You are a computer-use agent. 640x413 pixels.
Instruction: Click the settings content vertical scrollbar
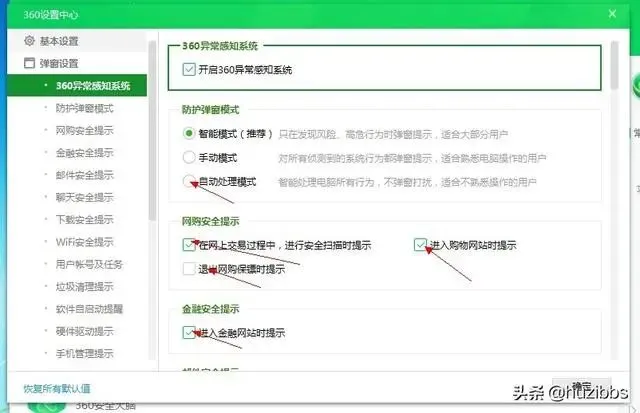click(x=614, y=65)
